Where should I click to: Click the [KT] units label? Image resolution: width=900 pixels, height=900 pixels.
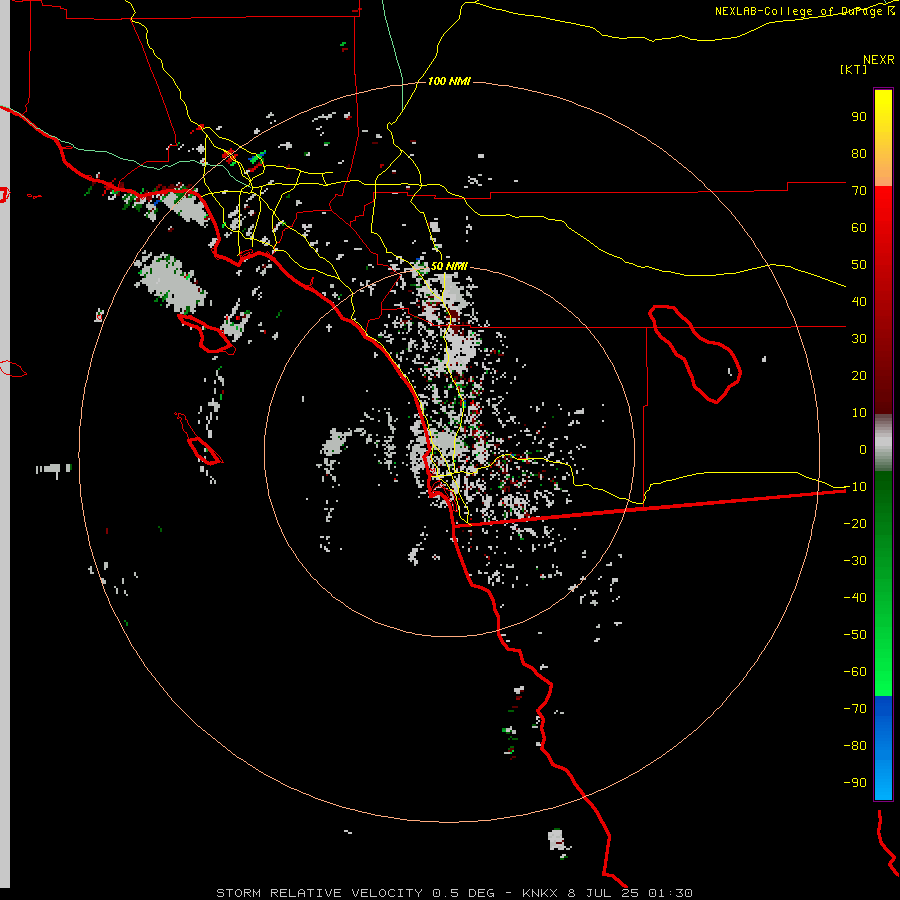(854, 69)
